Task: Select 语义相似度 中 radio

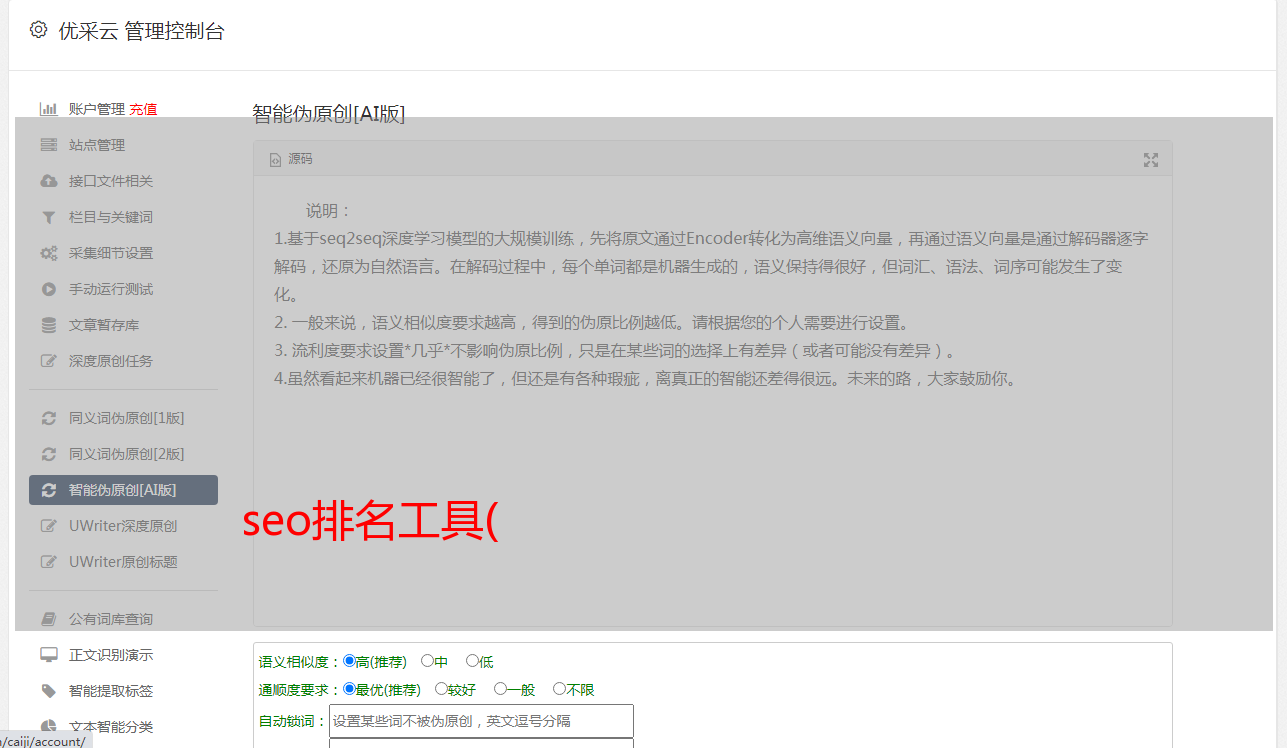Action: 427,661
